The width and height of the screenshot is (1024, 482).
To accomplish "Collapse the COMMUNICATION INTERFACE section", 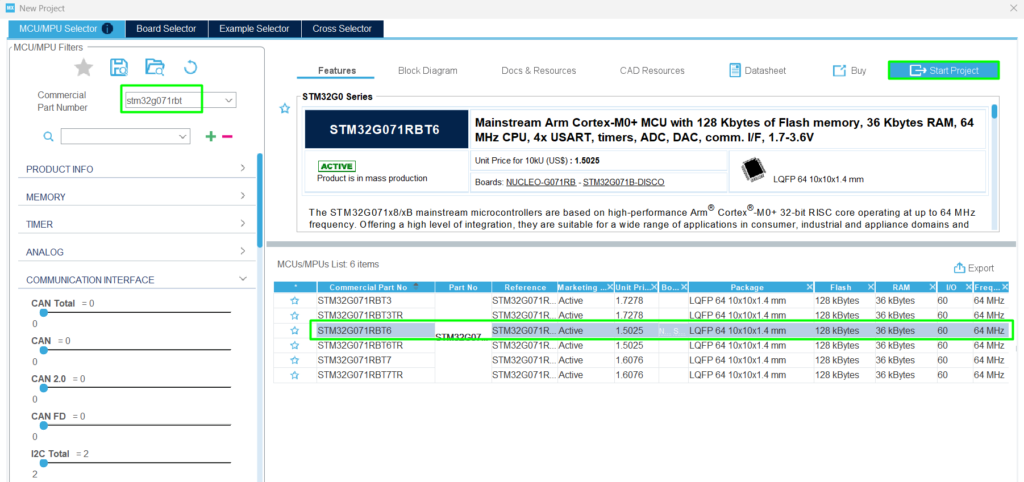I will [242, 280].
